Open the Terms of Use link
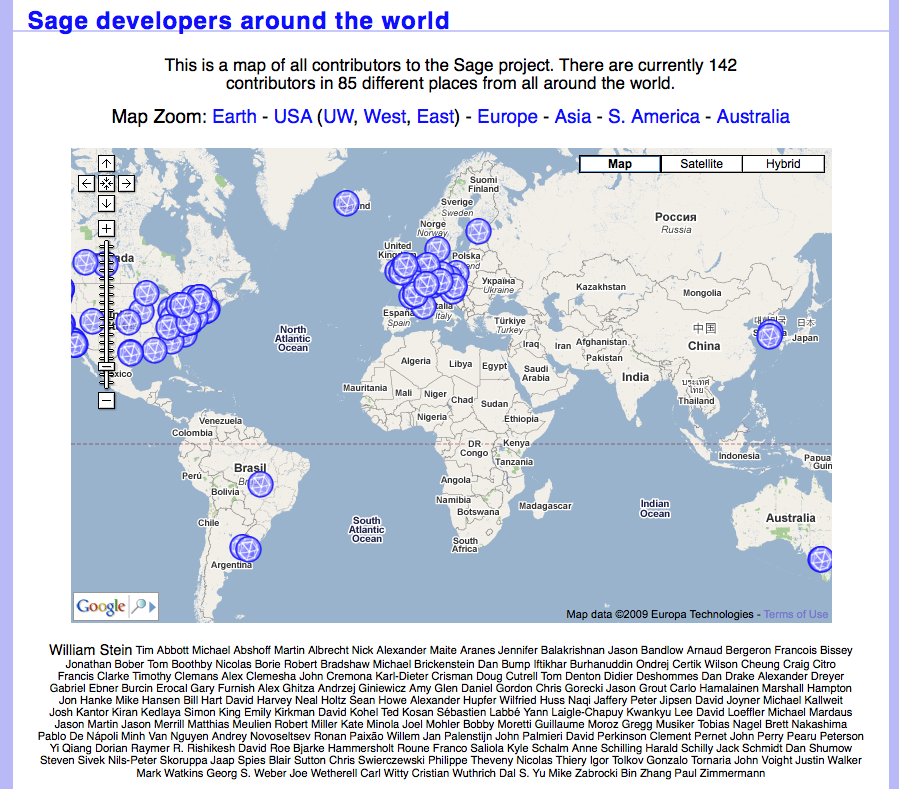Screen dimensions: 899x789 tap(796, 614)
